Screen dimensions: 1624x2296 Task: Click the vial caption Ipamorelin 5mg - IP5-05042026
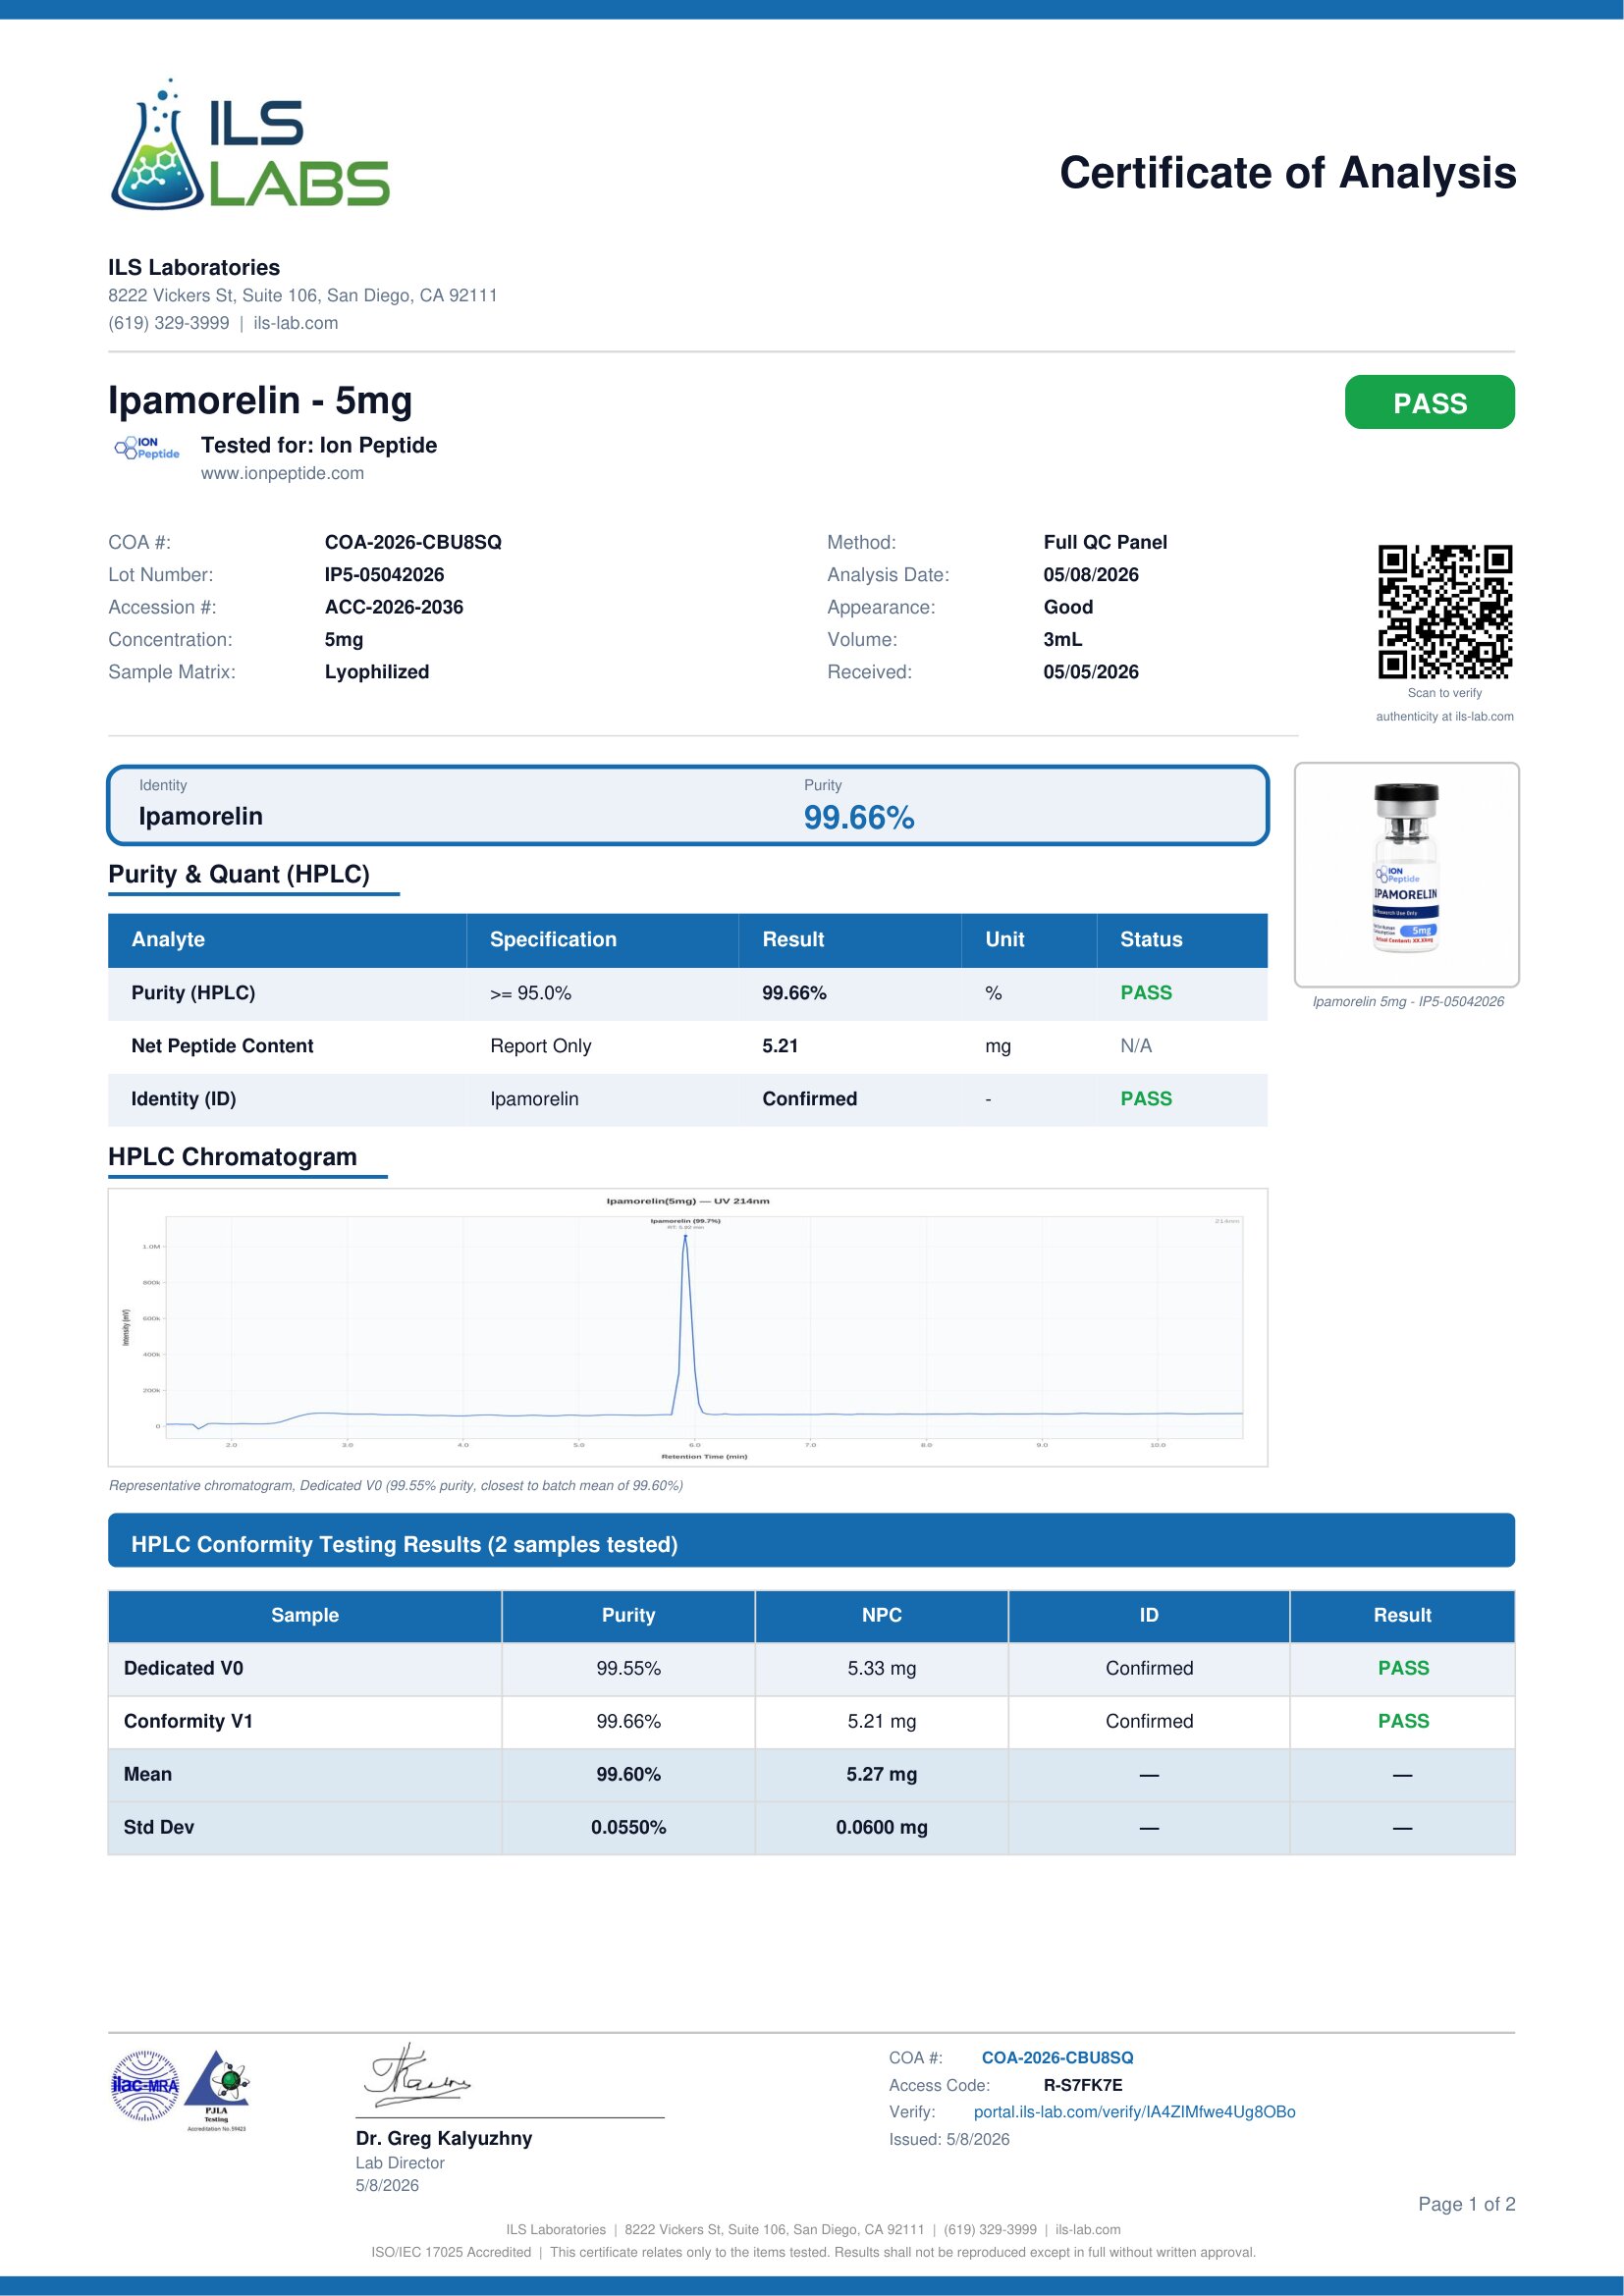[1408, 1001]
